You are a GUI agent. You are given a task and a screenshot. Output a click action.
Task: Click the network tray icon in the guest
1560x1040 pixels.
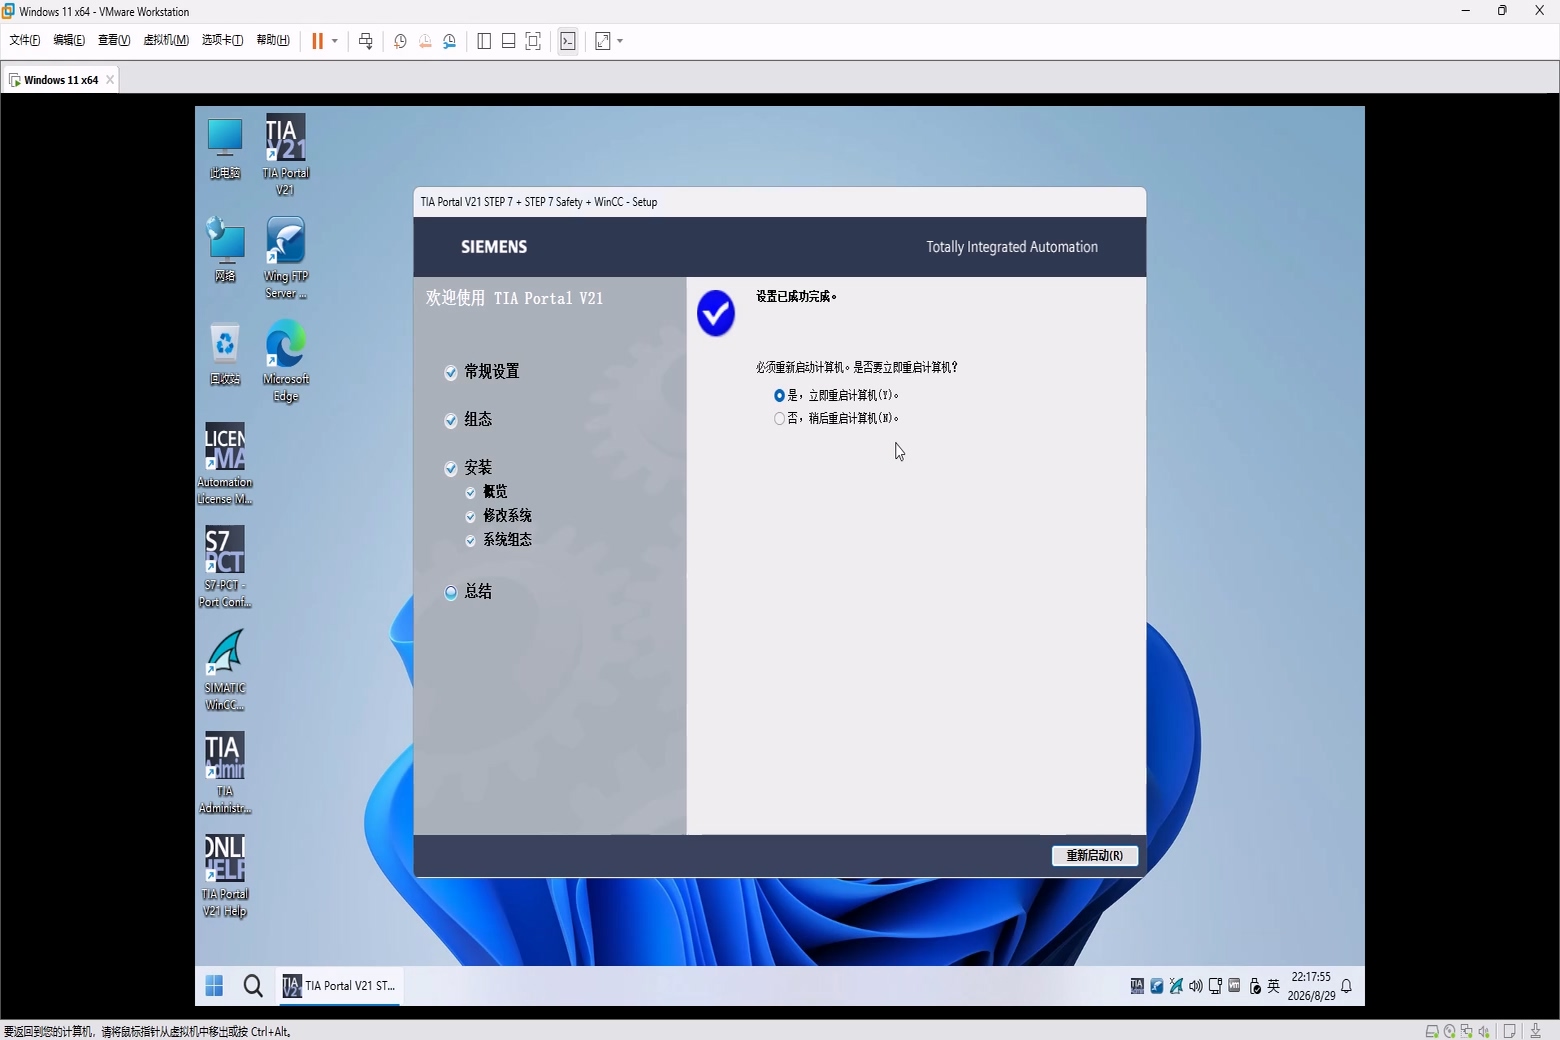(x=1215, y=986)
